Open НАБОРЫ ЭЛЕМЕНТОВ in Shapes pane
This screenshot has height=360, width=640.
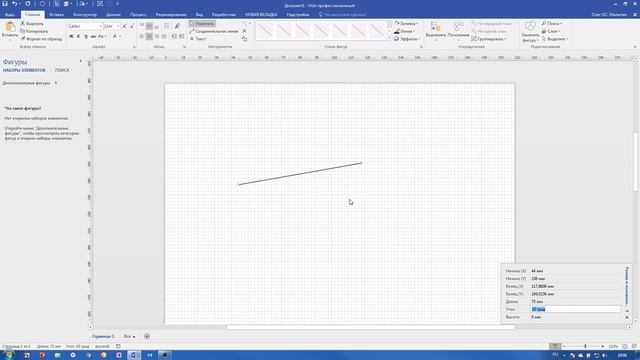pos(24,70)
